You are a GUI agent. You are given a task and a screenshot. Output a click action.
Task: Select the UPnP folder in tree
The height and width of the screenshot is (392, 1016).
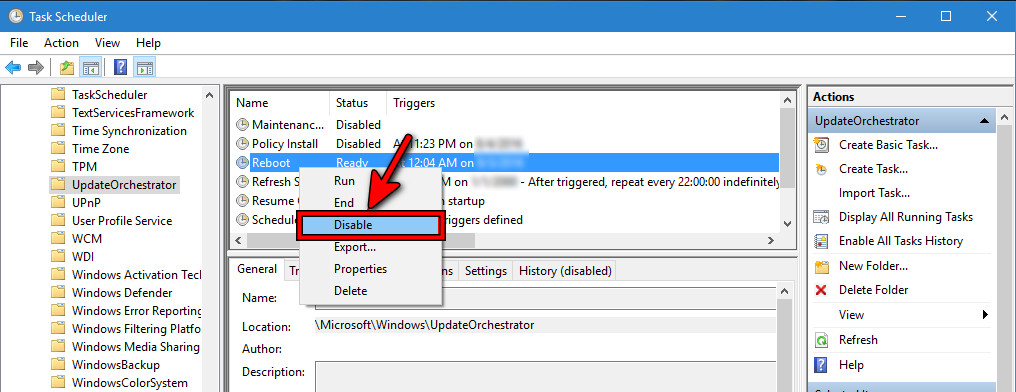click(87, 203)
